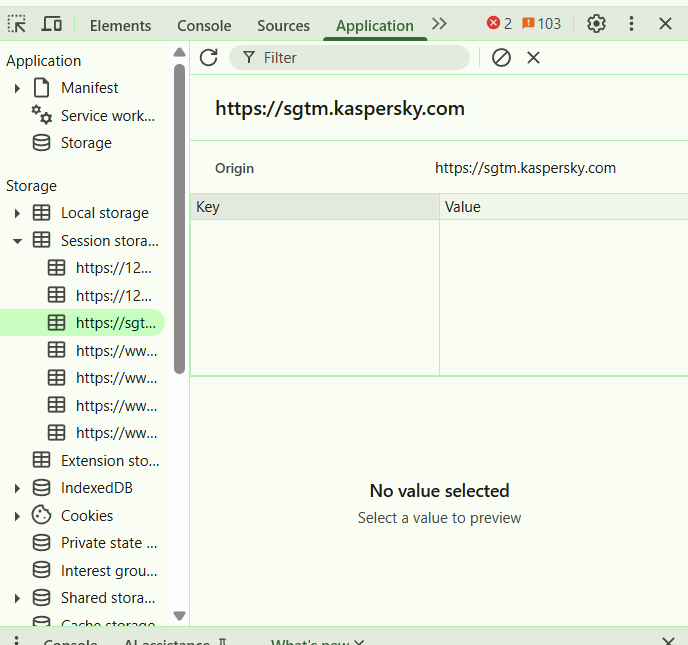Screen dimensions: 688x645
Task: Collapse the Session storage node
Action: (17, 241)
